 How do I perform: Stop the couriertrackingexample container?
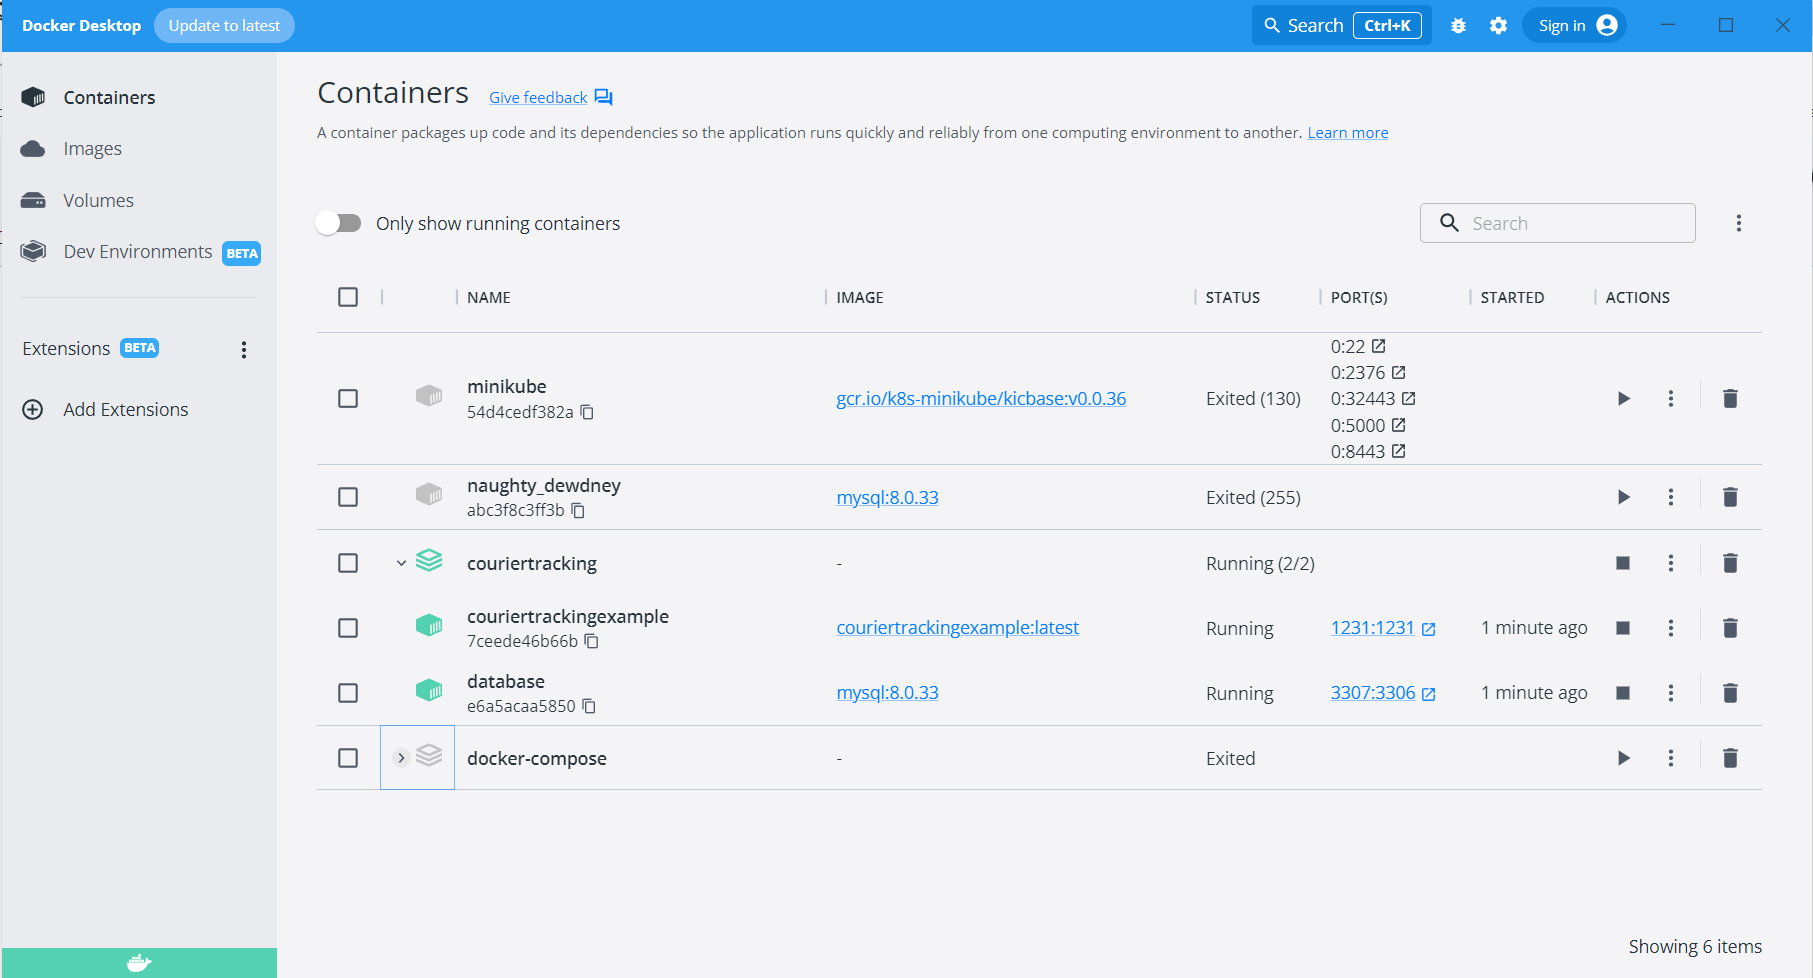point(1623,628)
